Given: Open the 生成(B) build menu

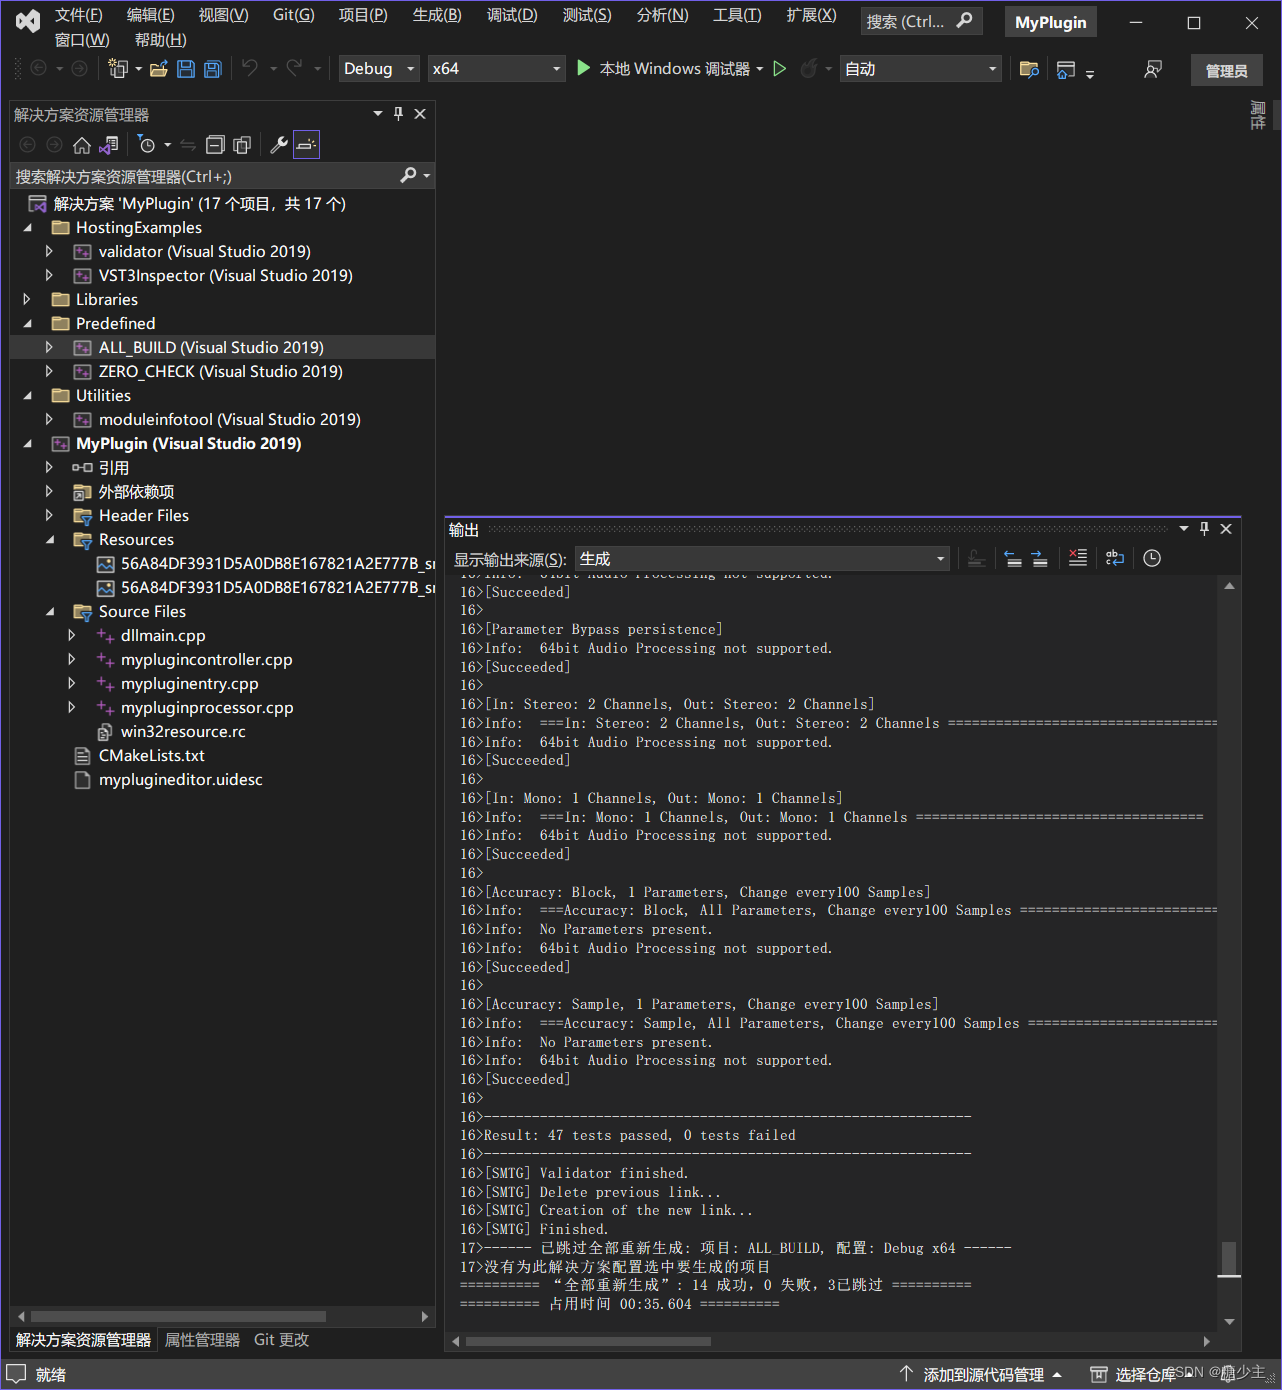Looking at the screenshot, I should [437, 15].
